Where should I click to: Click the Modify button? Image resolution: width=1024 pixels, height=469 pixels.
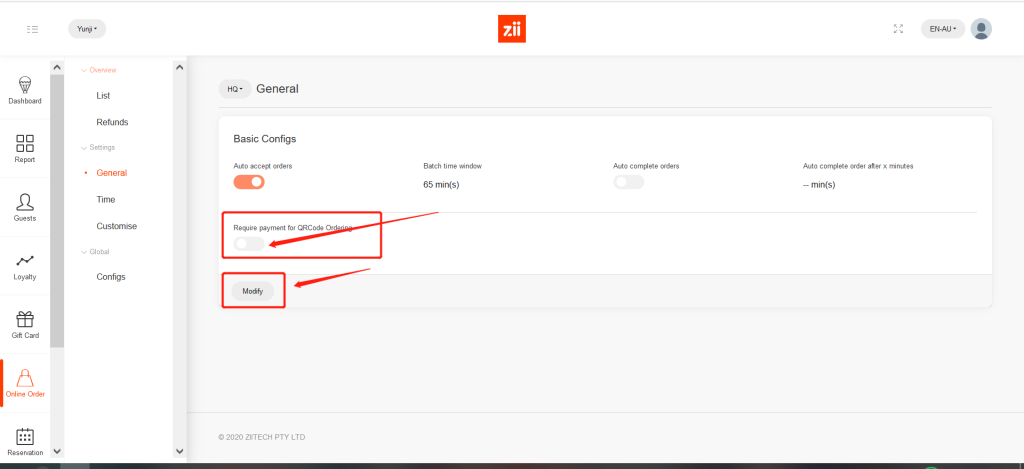tap(252, 291)
